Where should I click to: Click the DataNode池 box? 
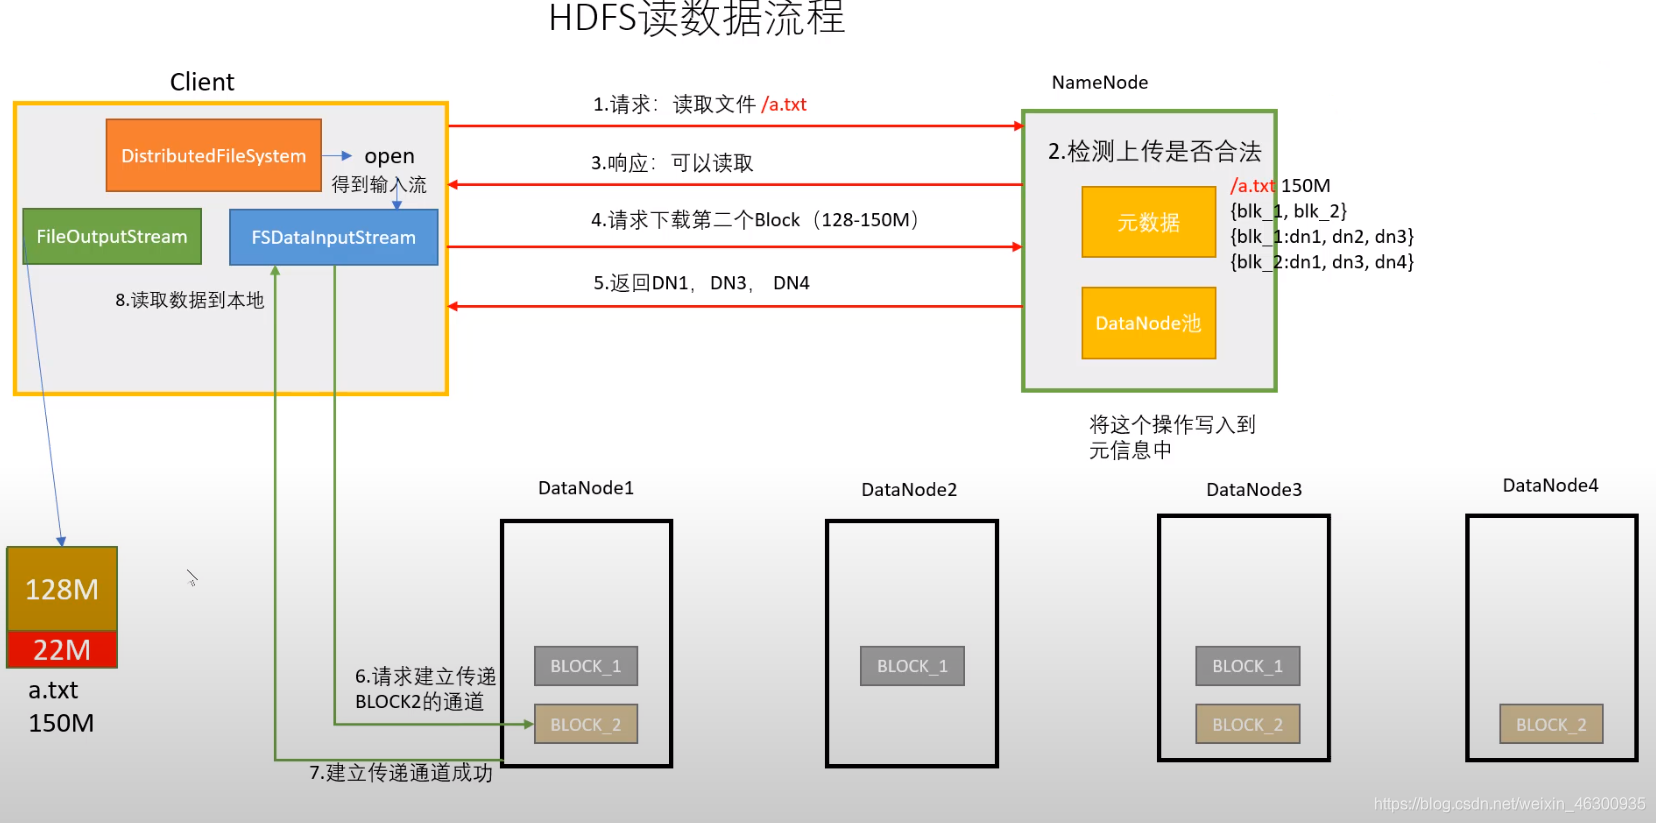[x=1148, y=323]
